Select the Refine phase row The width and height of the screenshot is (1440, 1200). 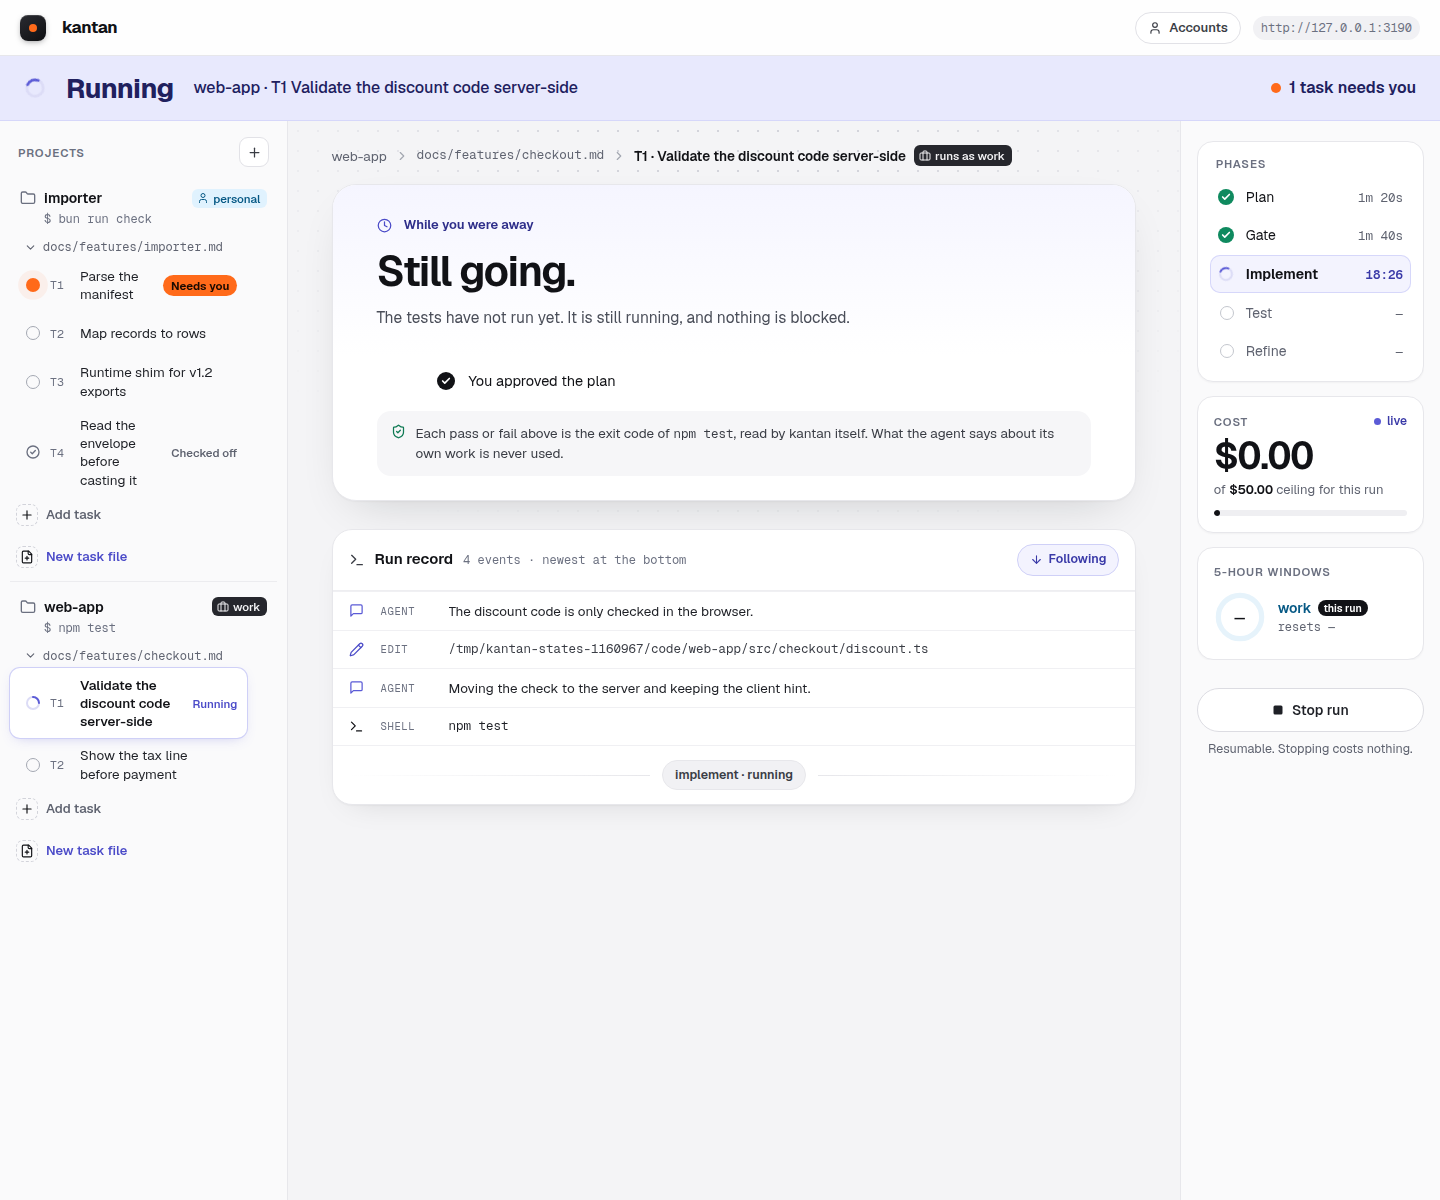[1310, 351]
